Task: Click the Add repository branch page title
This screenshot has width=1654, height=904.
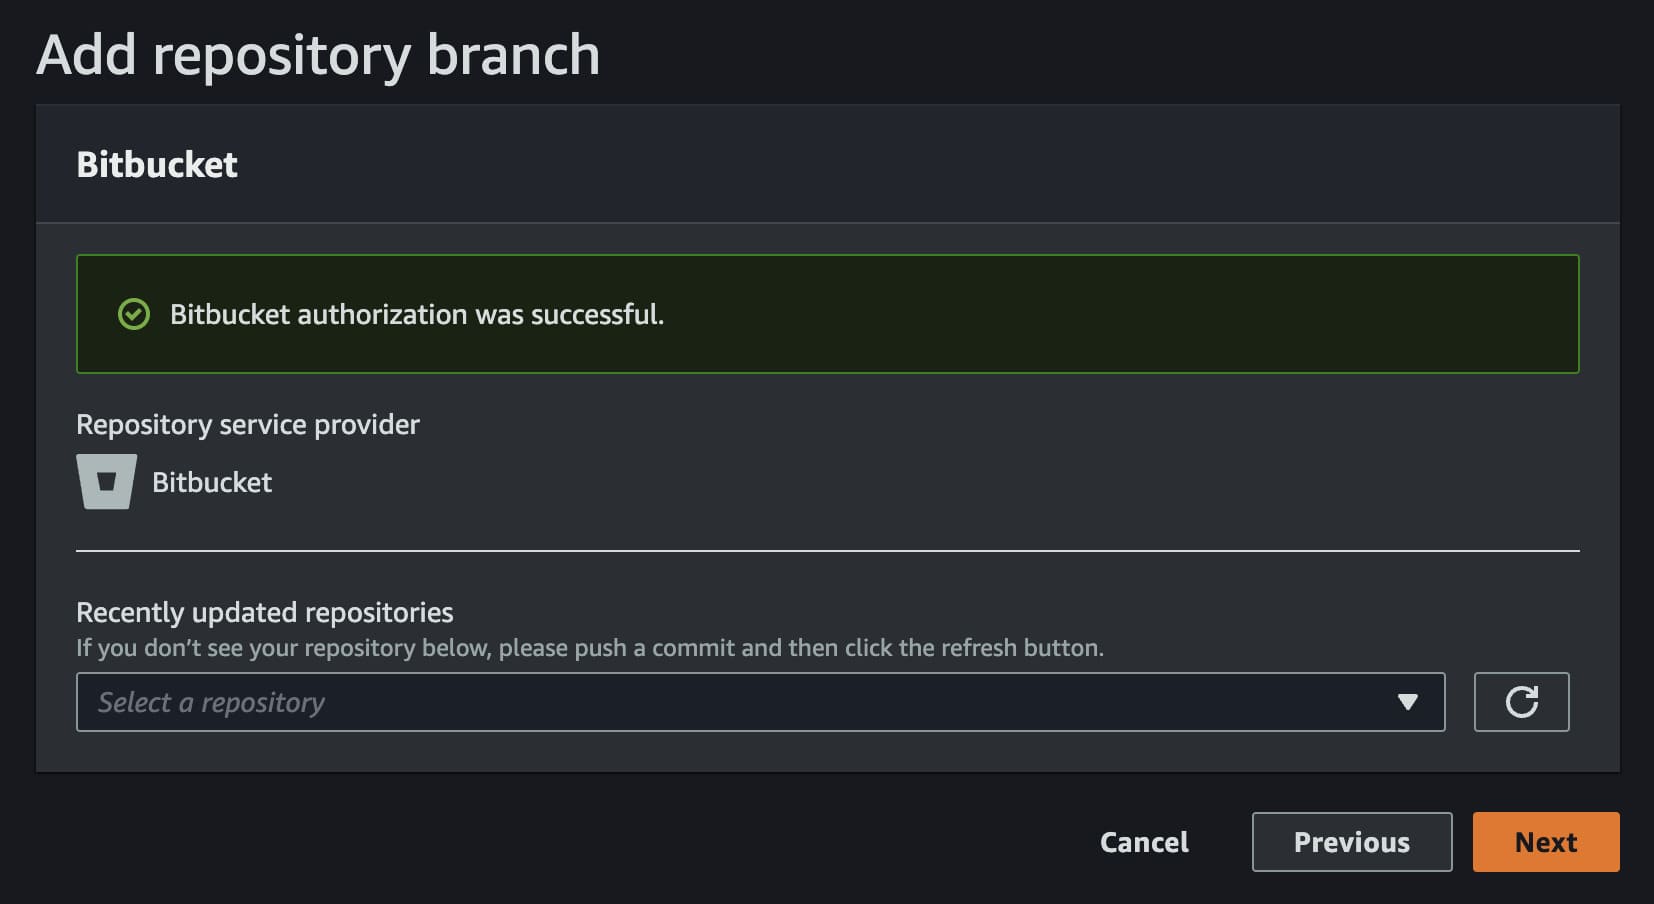Action: 318,55
